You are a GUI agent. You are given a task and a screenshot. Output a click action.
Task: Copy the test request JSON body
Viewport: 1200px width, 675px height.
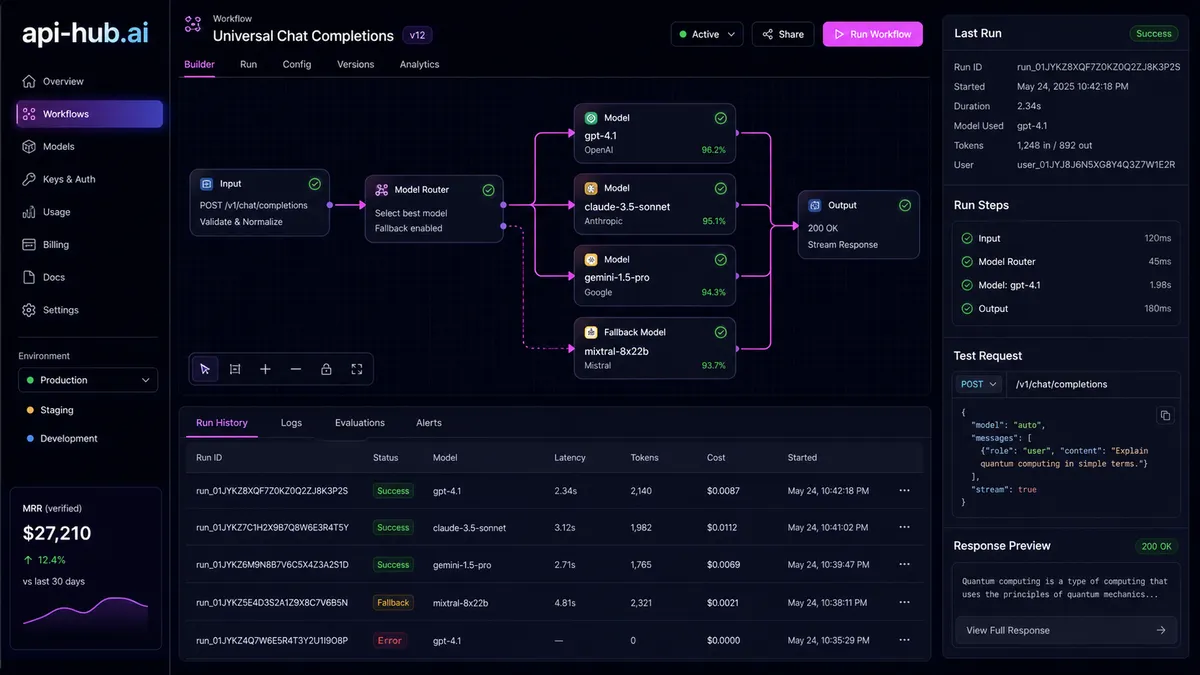(x=1165, y=415)
